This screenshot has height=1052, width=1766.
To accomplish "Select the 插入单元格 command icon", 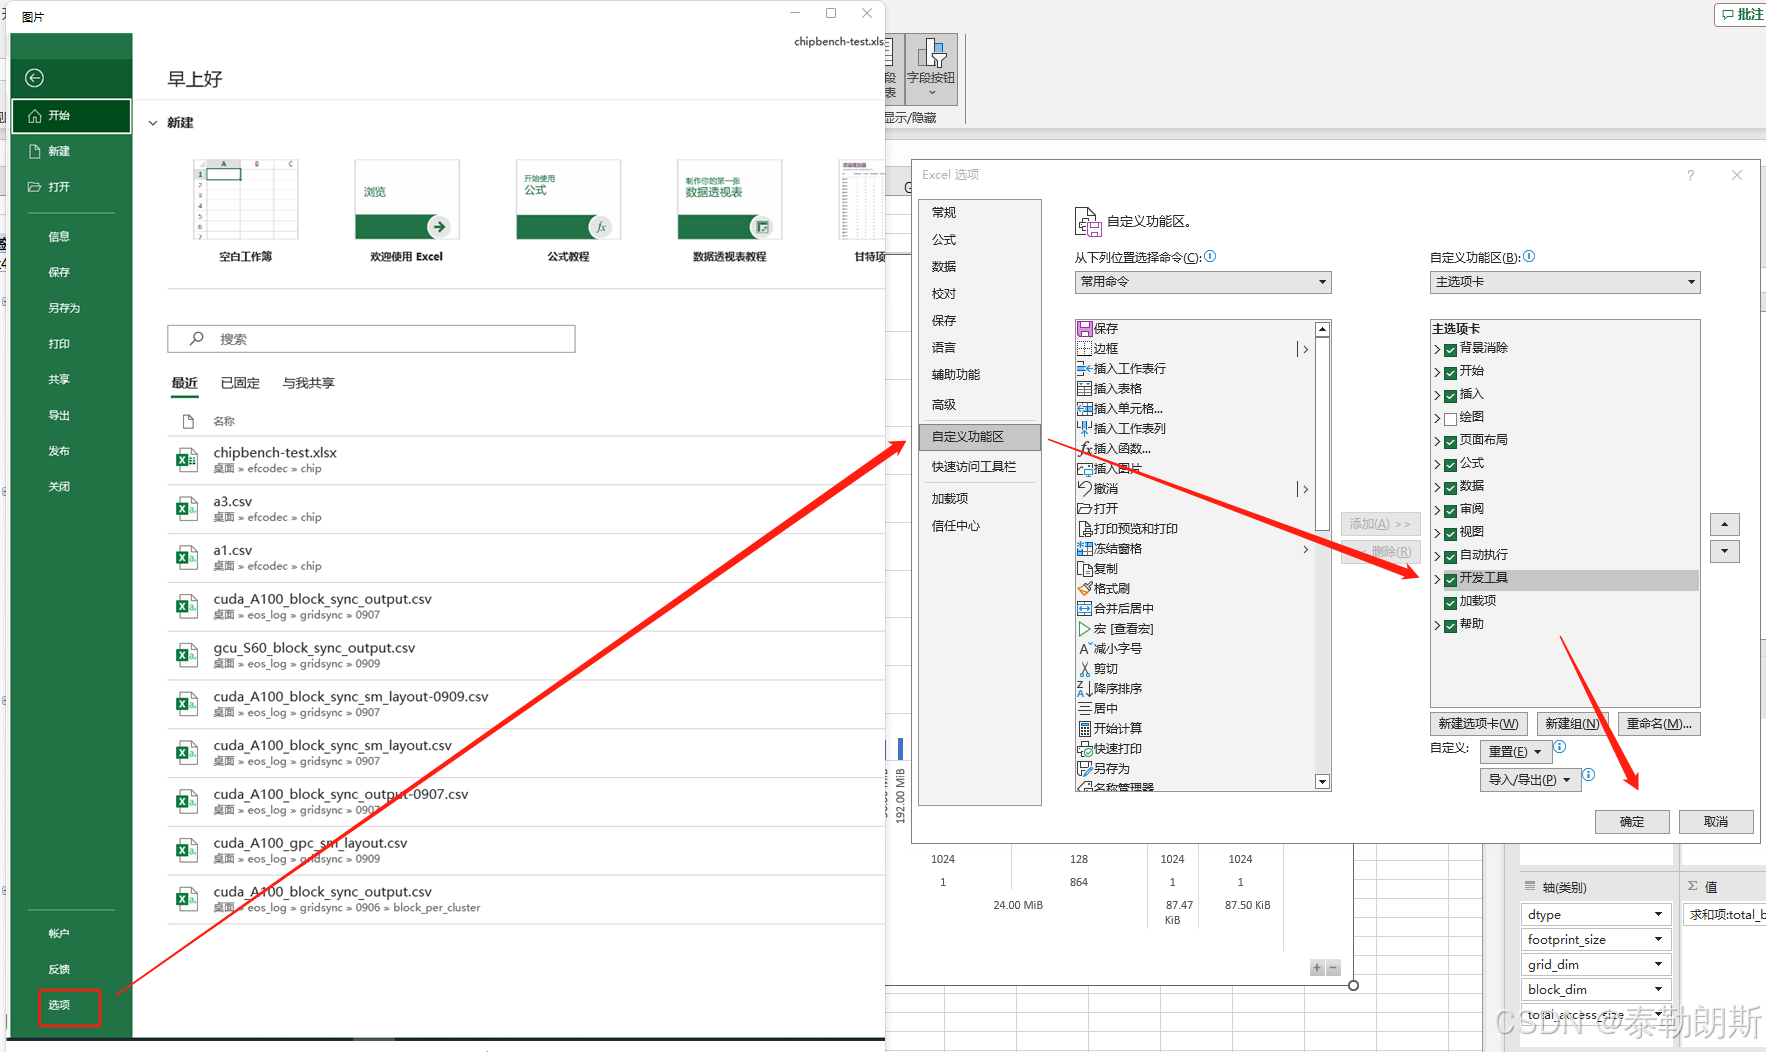I will [x=1084, y=409].
